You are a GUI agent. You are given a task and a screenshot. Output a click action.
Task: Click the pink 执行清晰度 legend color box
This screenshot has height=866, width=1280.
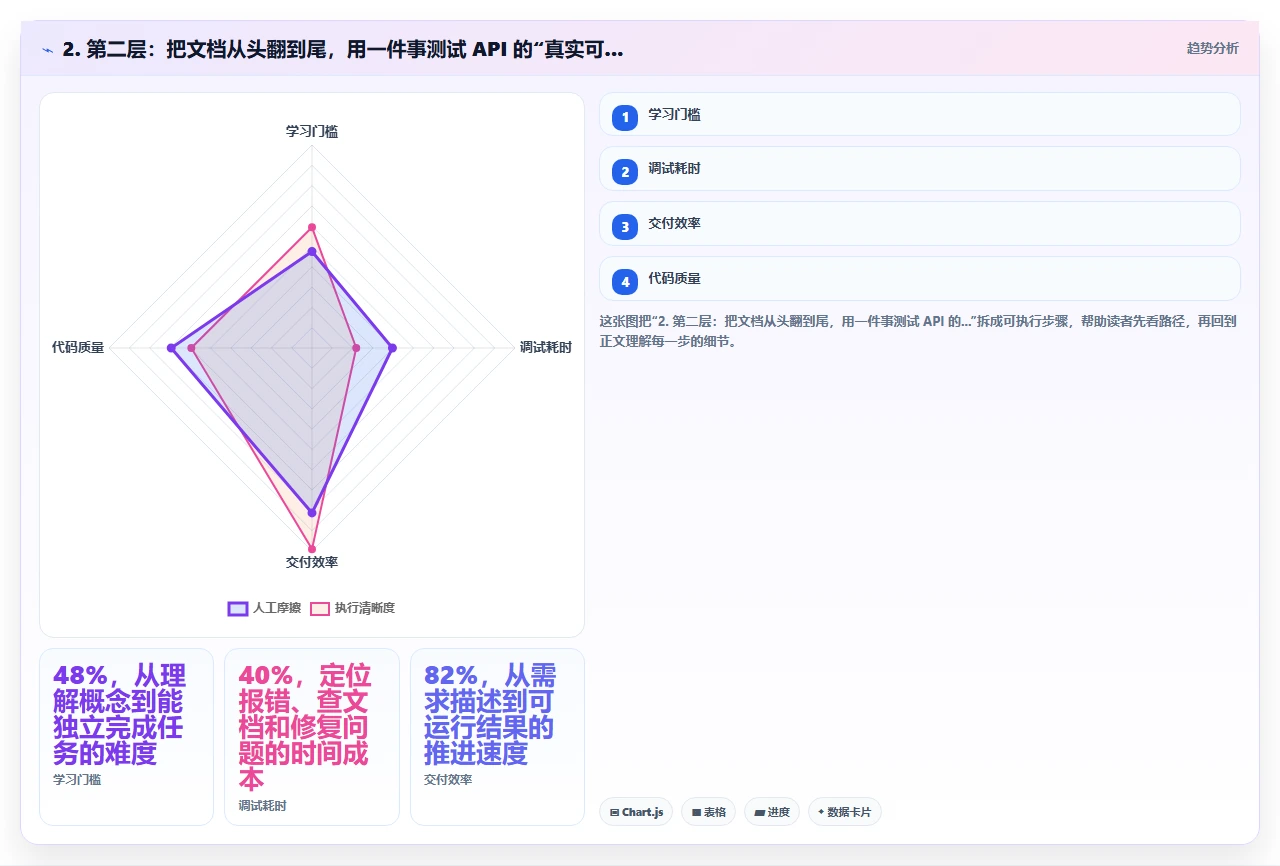click(x=320, y=608)
